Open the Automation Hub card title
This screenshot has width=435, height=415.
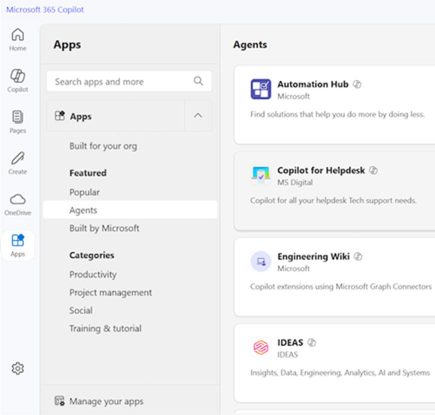[313, 84]
